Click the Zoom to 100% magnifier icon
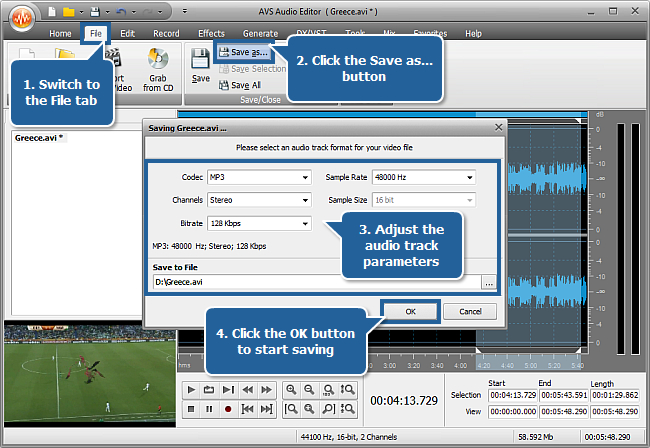This screenshot has width=650, height=448. 328,390
